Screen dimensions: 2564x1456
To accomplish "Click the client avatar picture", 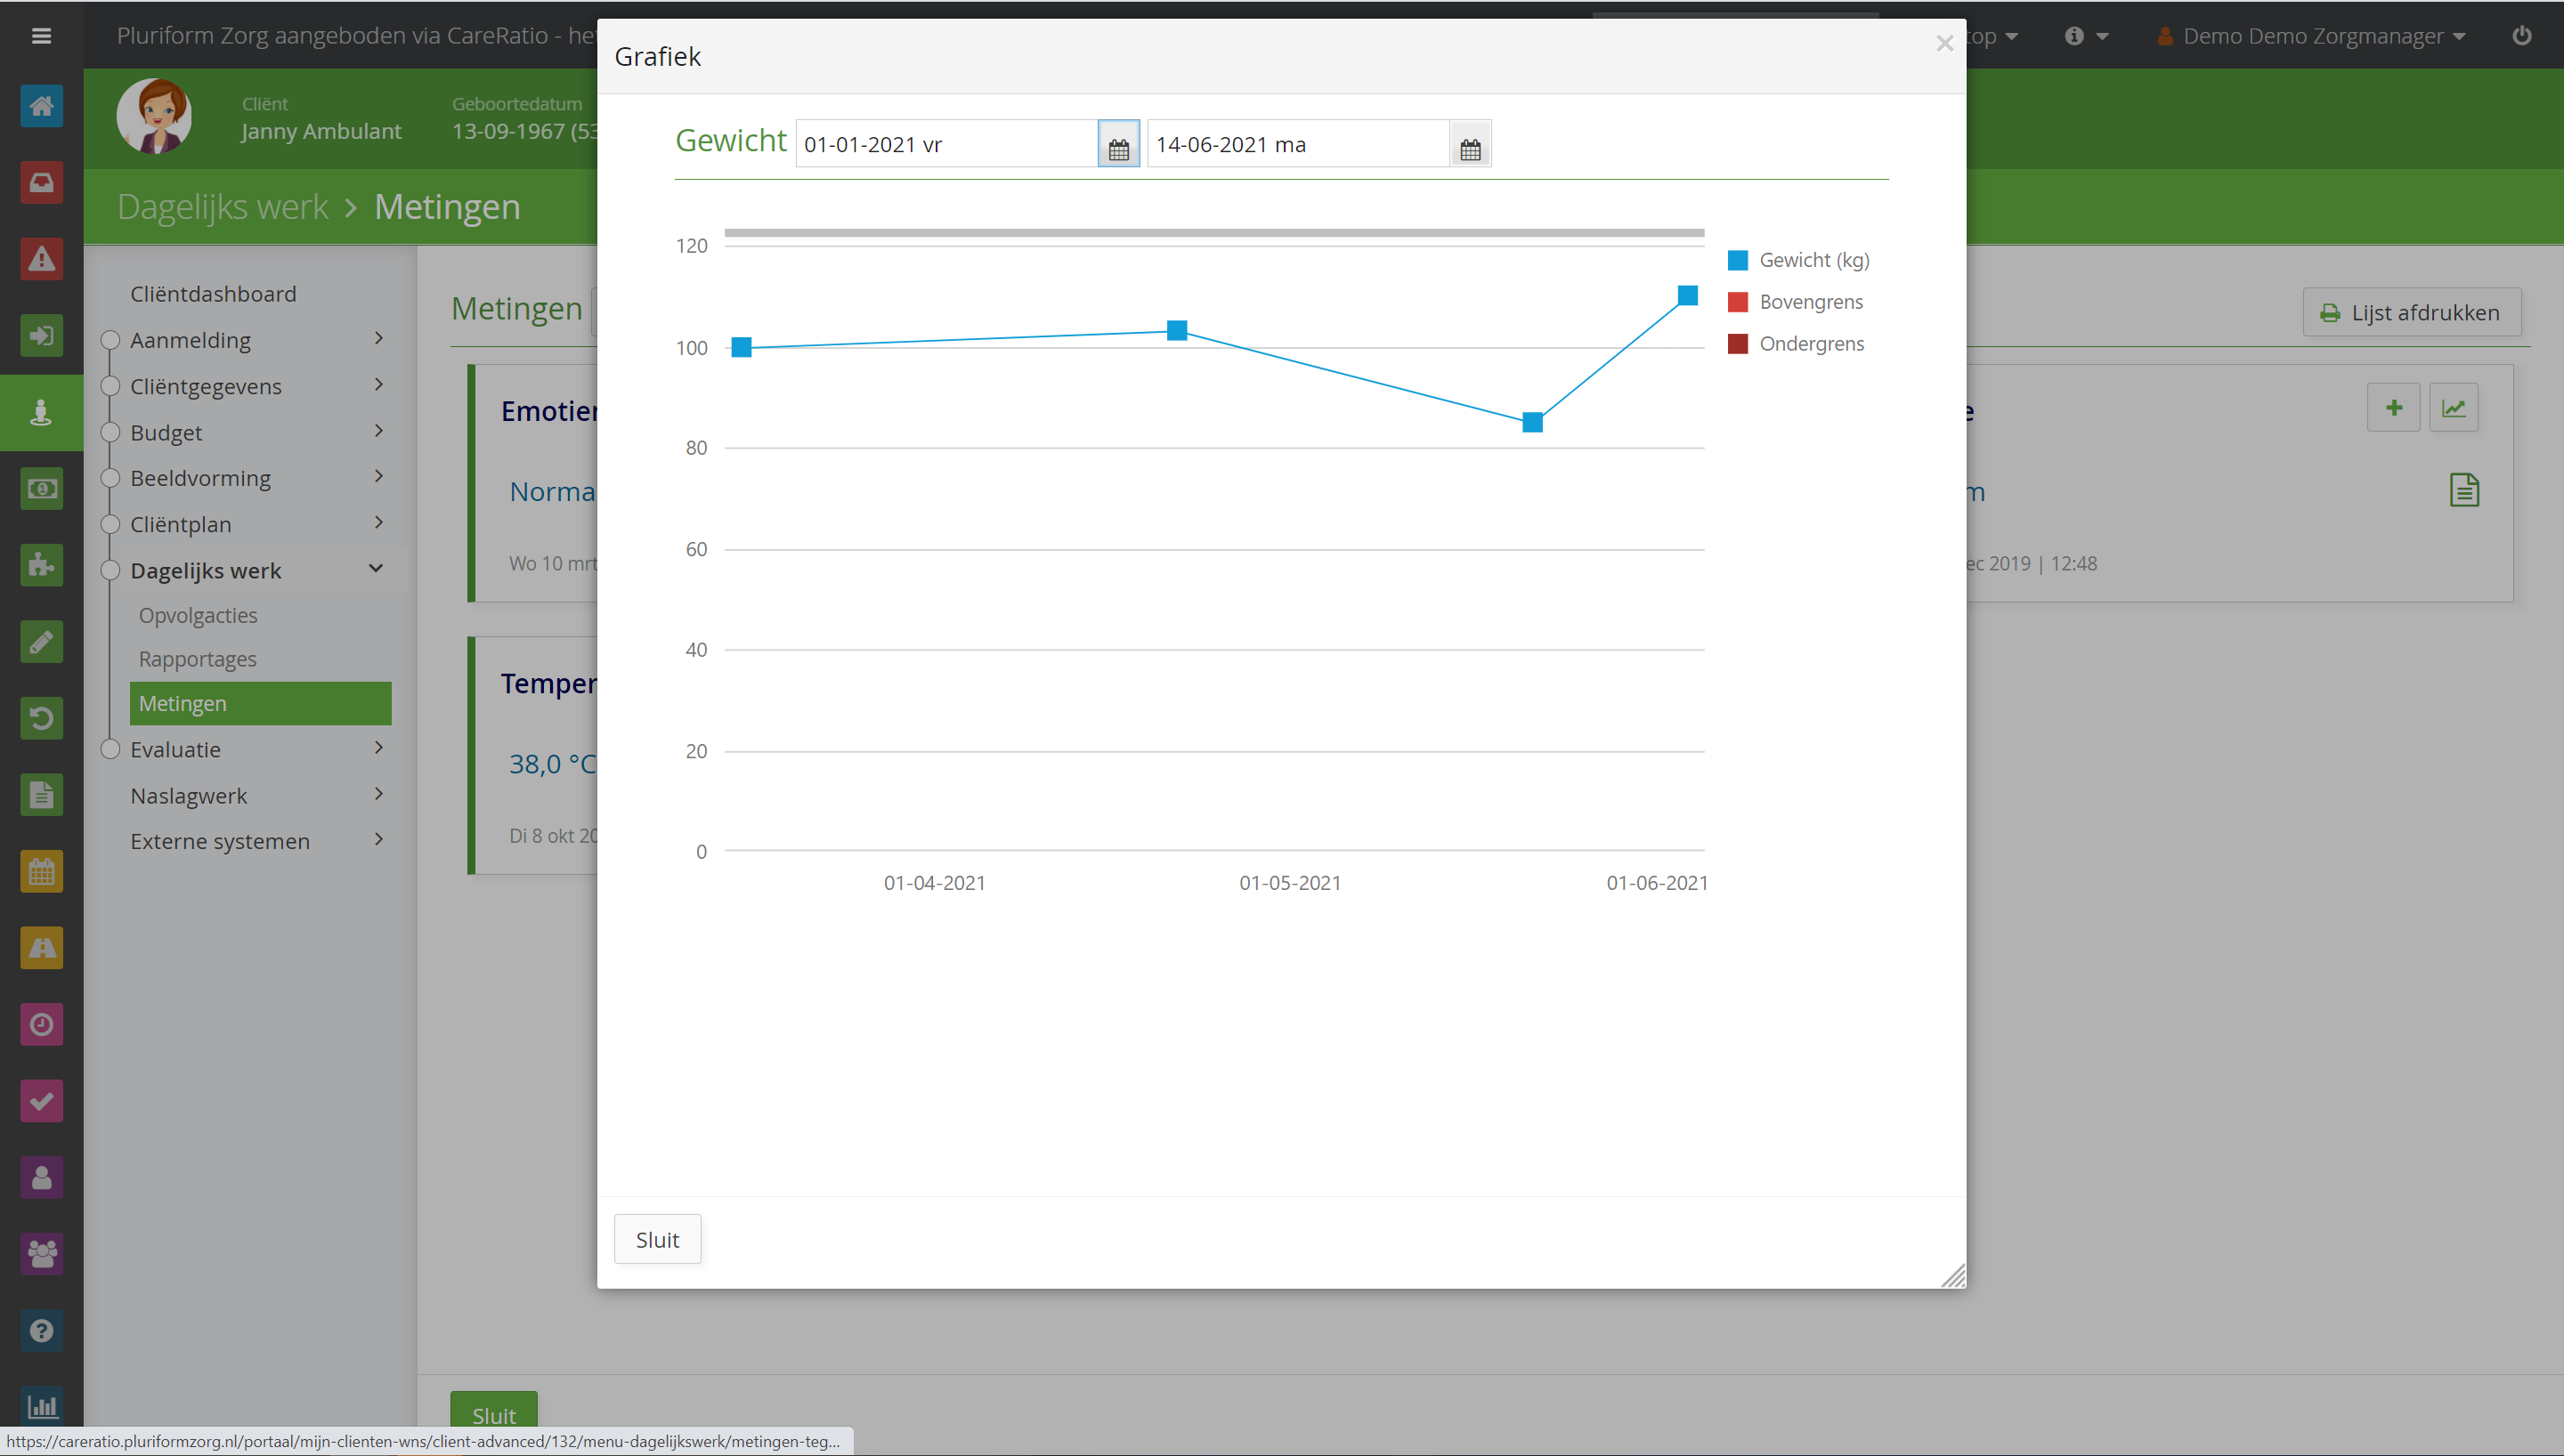I will (154, 117).
